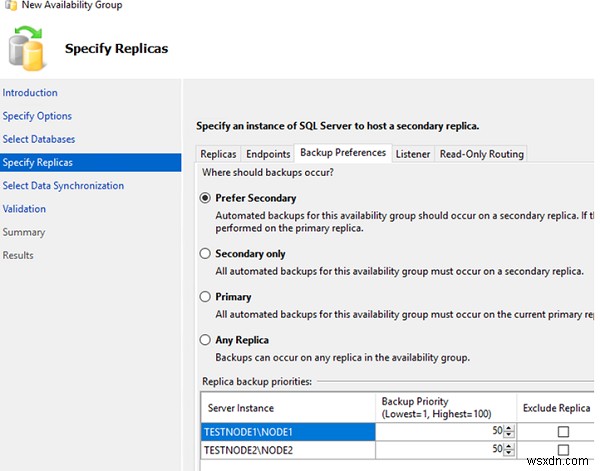The width and height of the screenshot is (600, 471).
Task: Increase backup priority for TESTNODE1\NODE1
Action: (x=509, y=428)
